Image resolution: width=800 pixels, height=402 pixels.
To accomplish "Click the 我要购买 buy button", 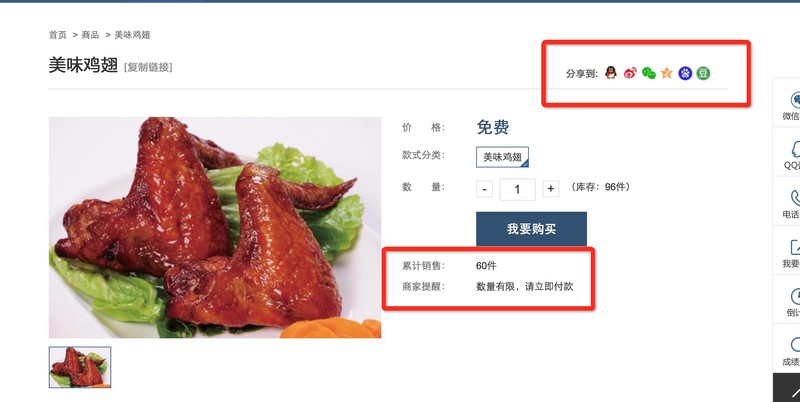I will coord(531,229).
